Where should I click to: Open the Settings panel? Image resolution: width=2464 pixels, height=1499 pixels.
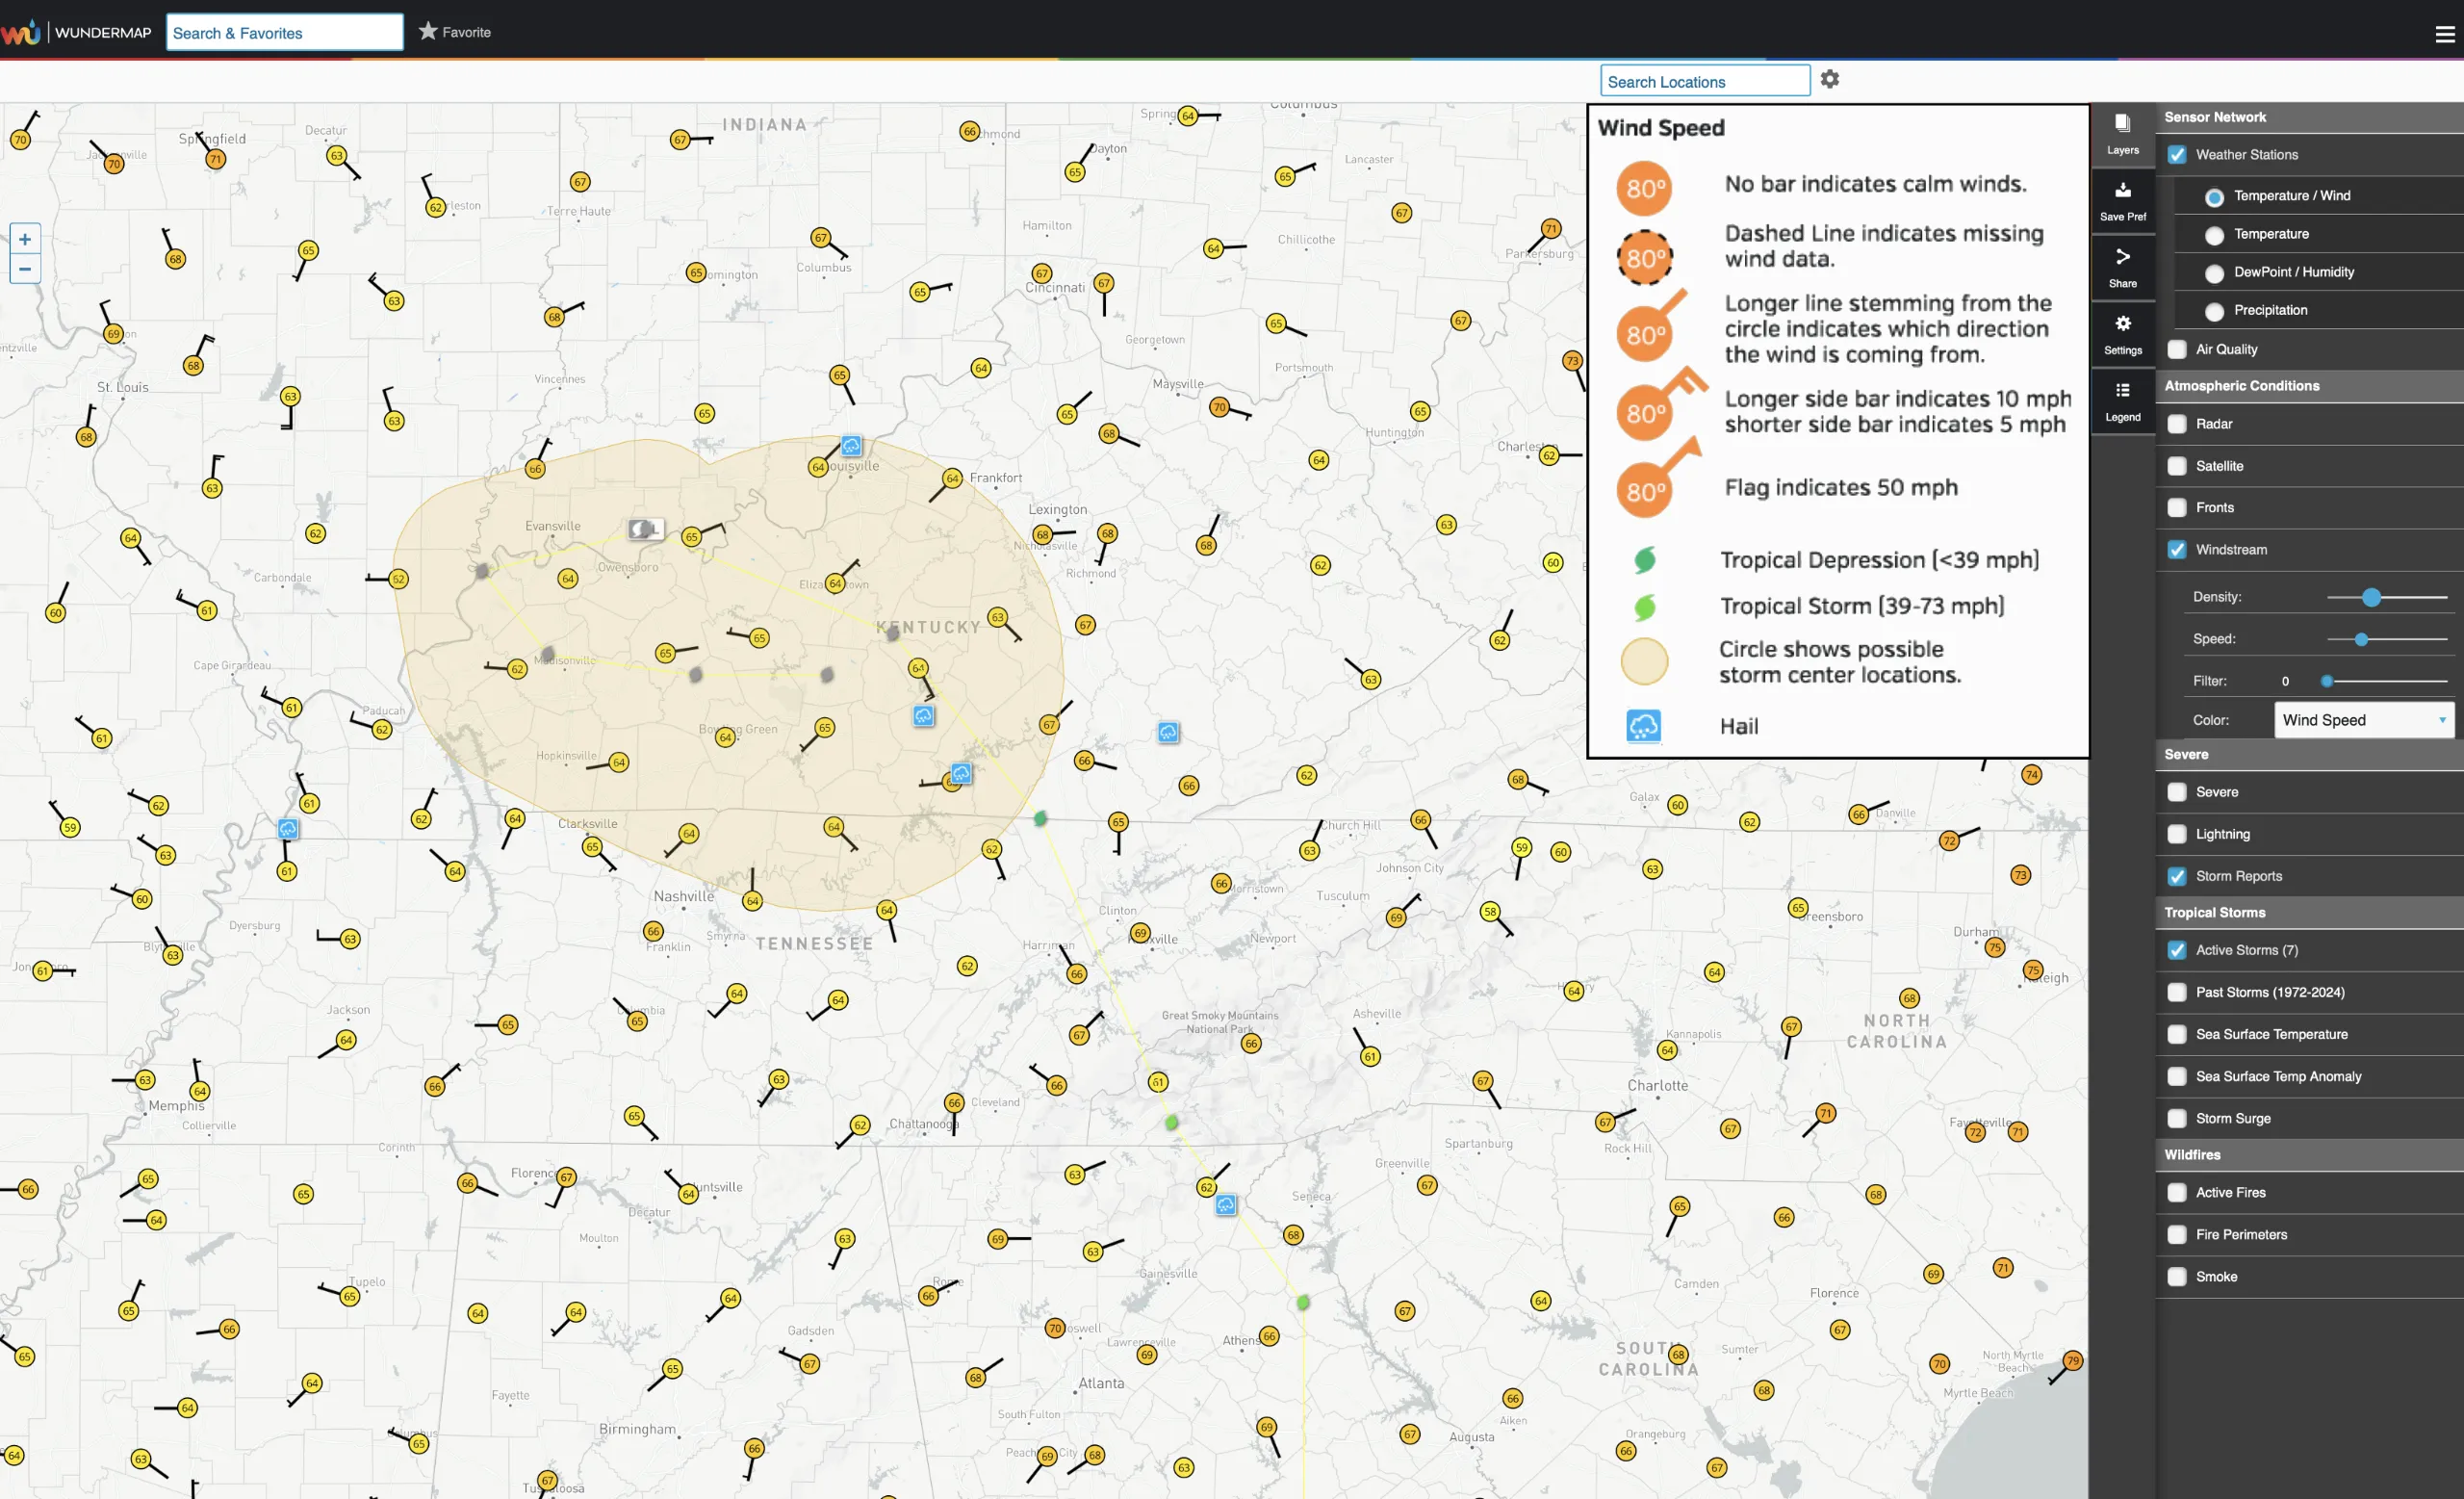[x=2123, y=332]
